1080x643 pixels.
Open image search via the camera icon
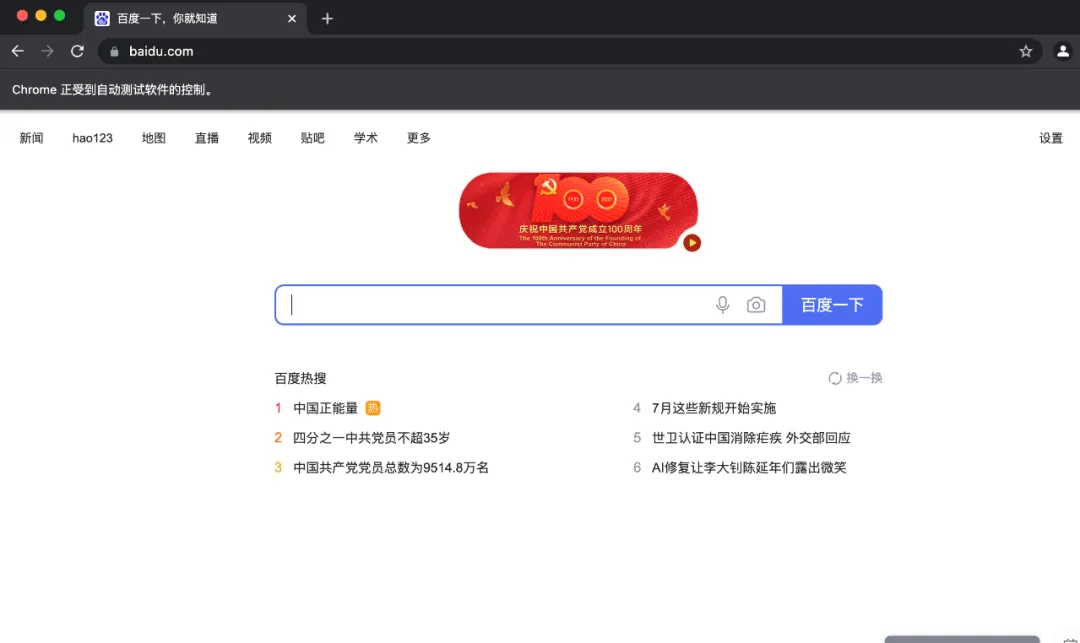756,305
